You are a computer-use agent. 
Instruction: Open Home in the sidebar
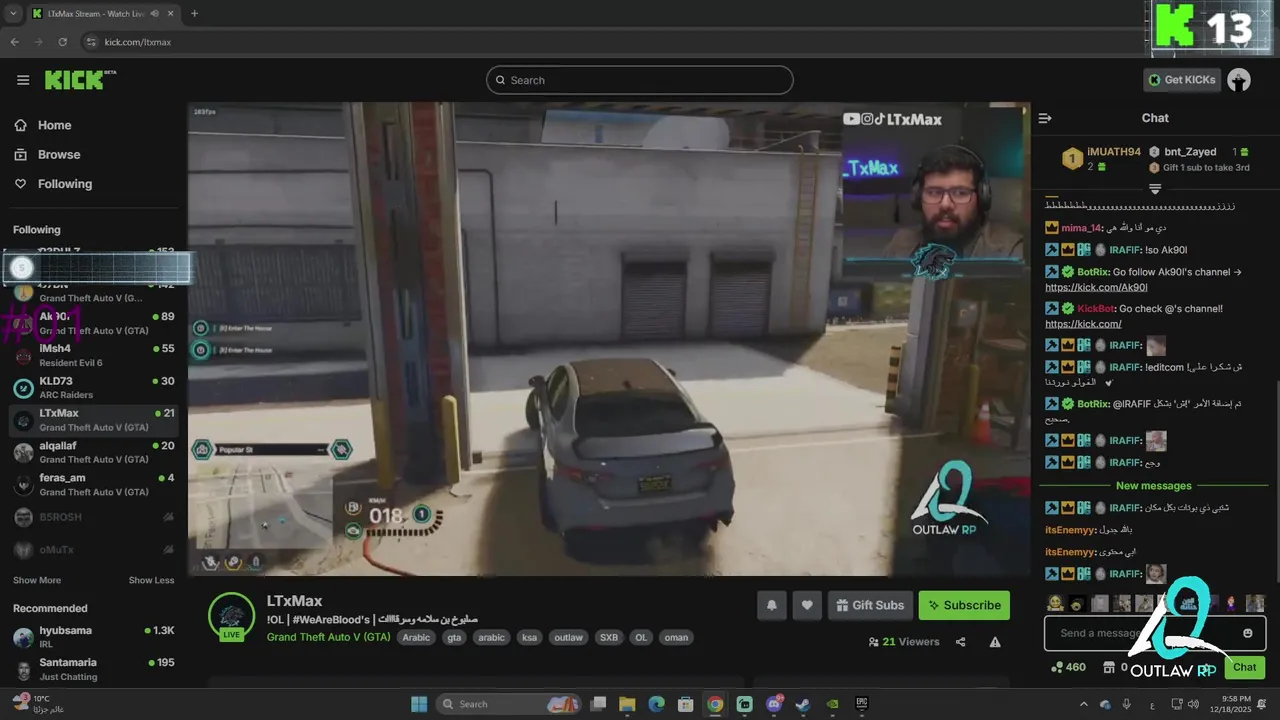coord(54,125)
